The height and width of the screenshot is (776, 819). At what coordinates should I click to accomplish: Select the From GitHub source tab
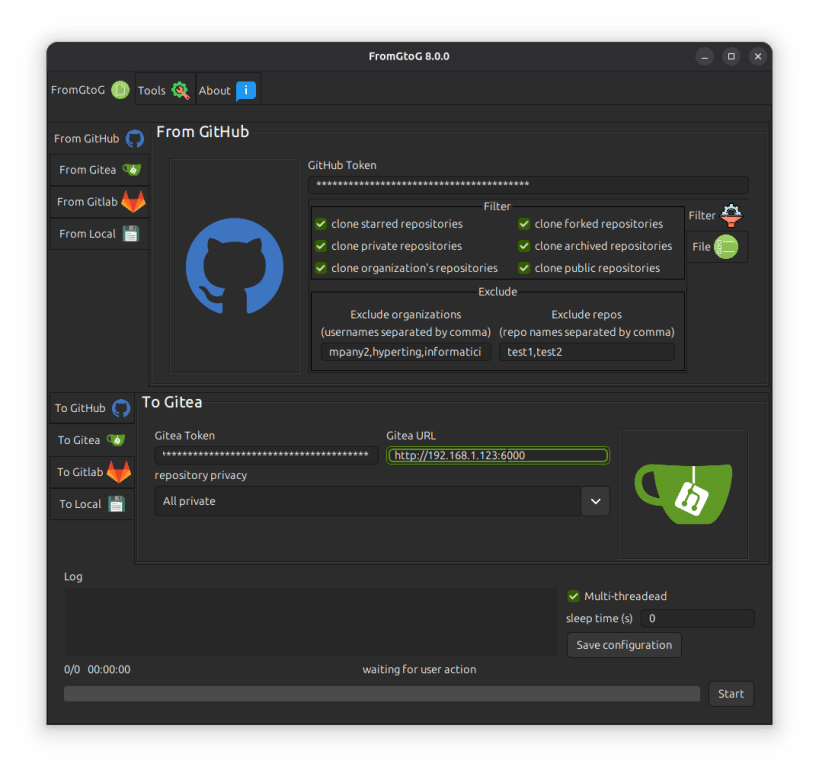point(99,138)
